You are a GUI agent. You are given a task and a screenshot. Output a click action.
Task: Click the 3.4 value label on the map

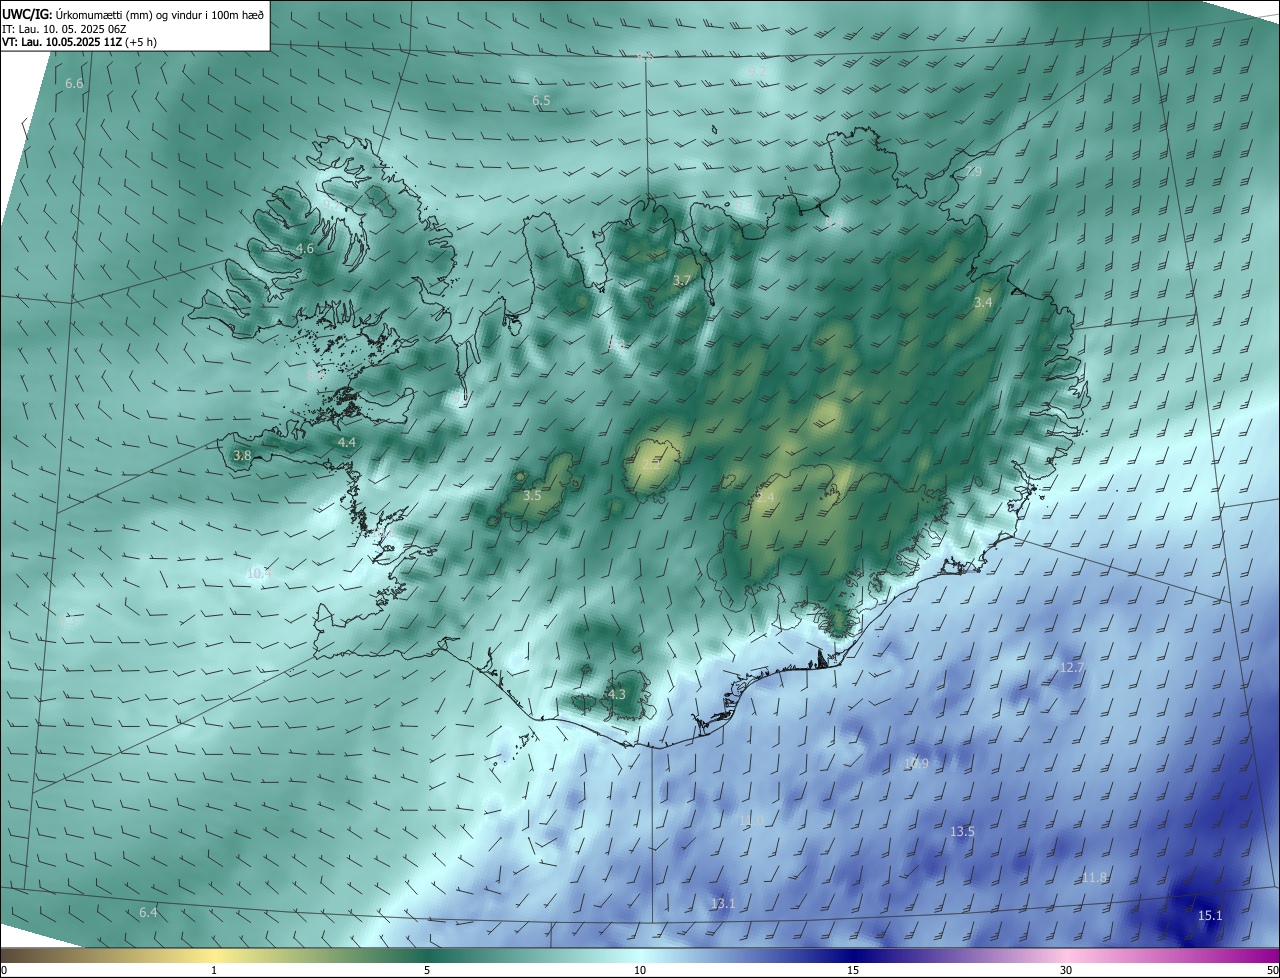coord(983,302)
